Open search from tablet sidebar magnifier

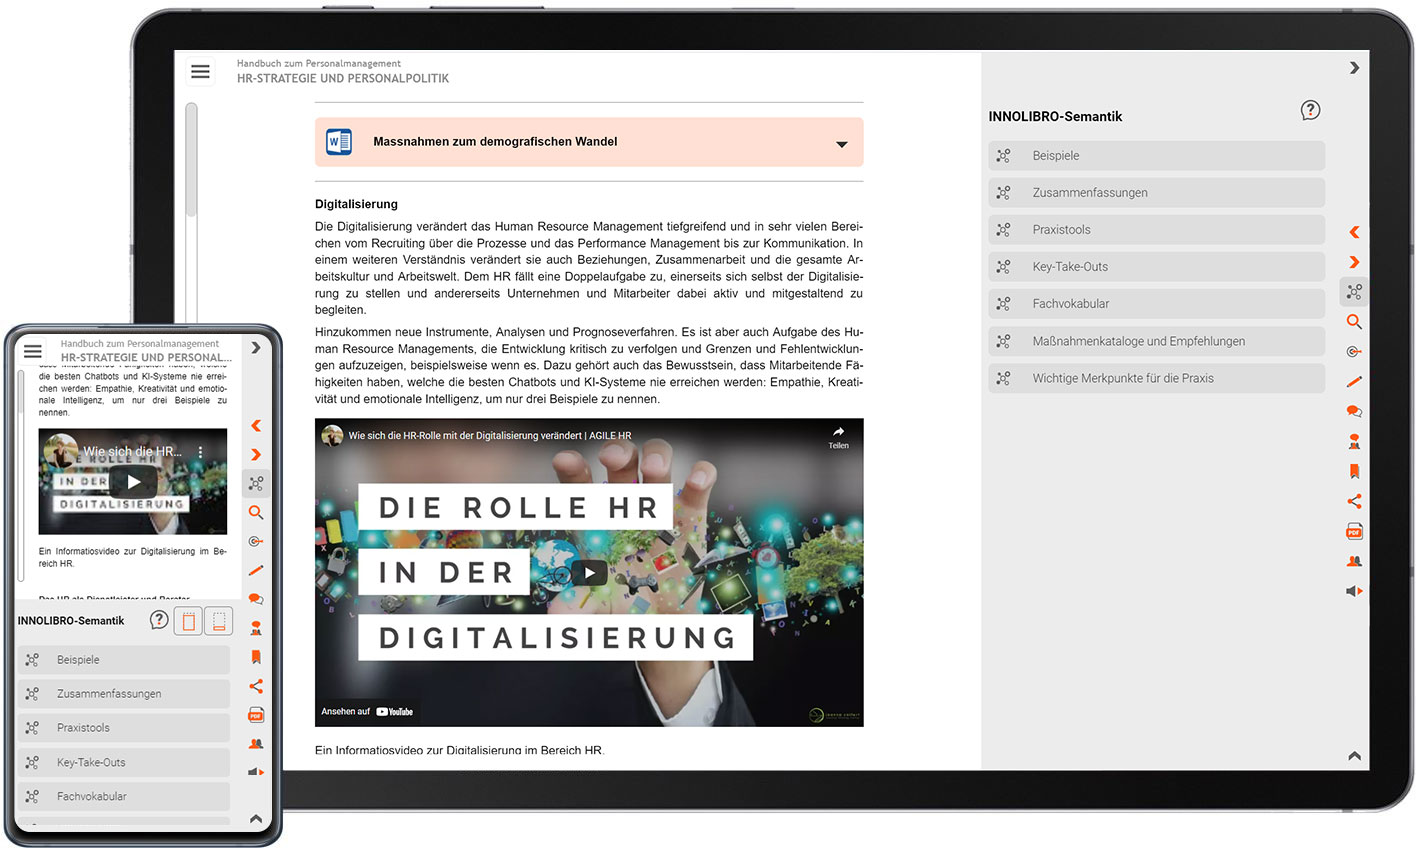coord(1354,322)
